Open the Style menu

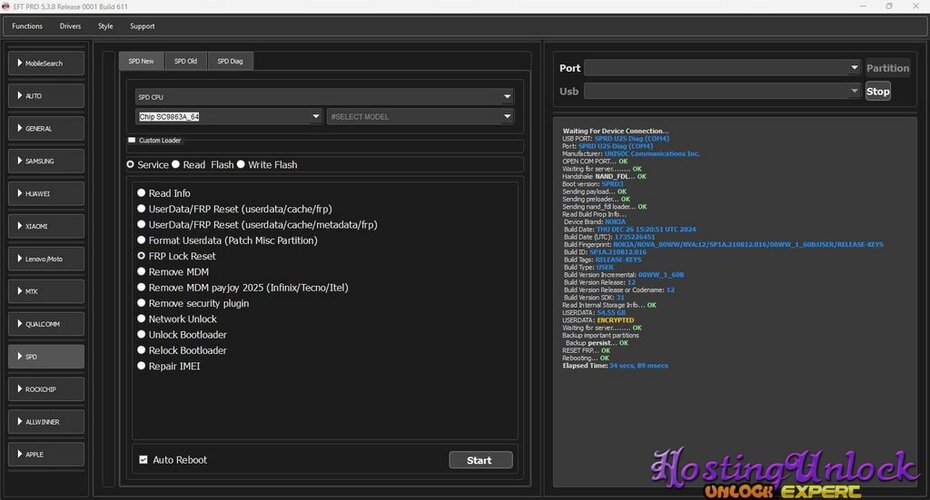tap(106, 26)
